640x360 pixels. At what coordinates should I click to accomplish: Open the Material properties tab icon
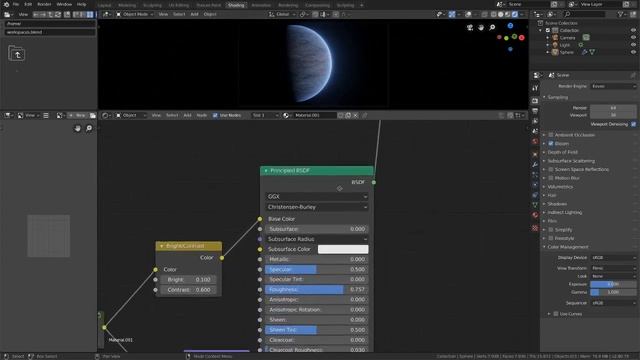click(x=535, y=215)
